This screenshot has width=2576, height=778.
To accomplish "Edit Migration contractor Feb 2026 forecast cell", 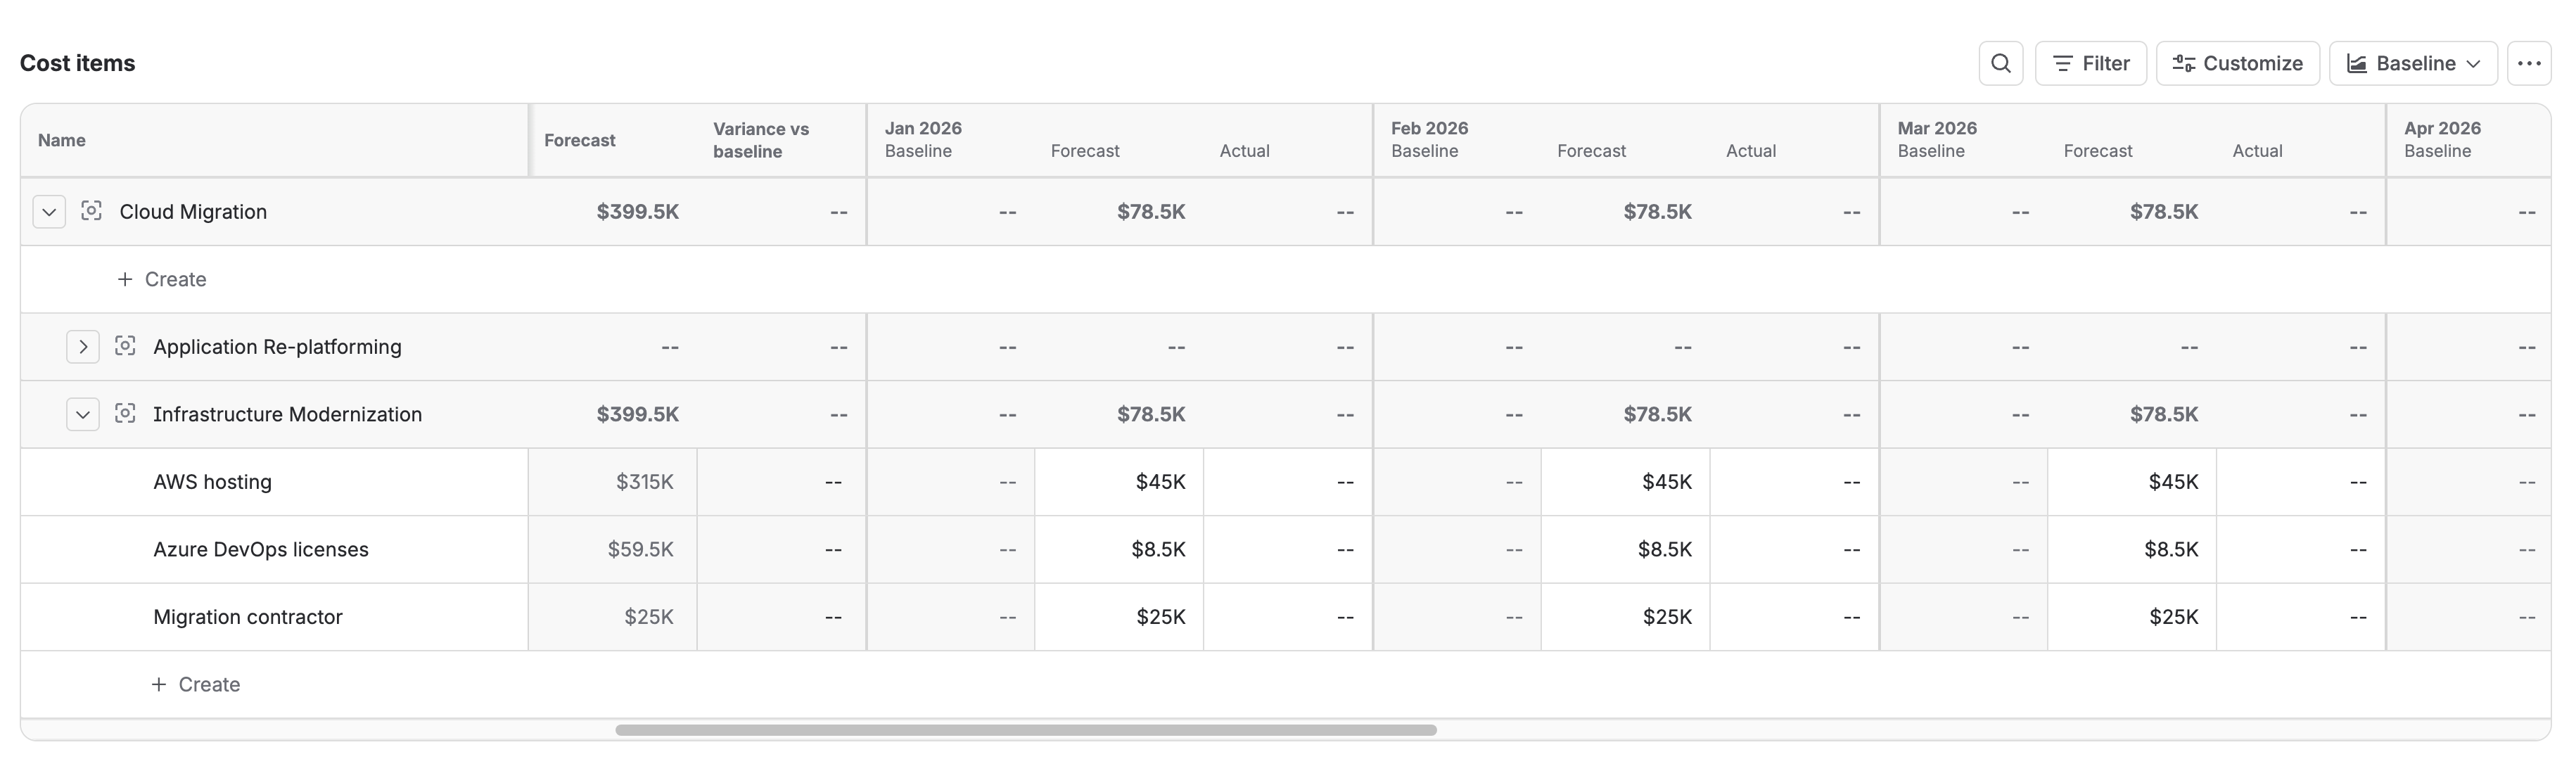I will tap(1625, 617).
